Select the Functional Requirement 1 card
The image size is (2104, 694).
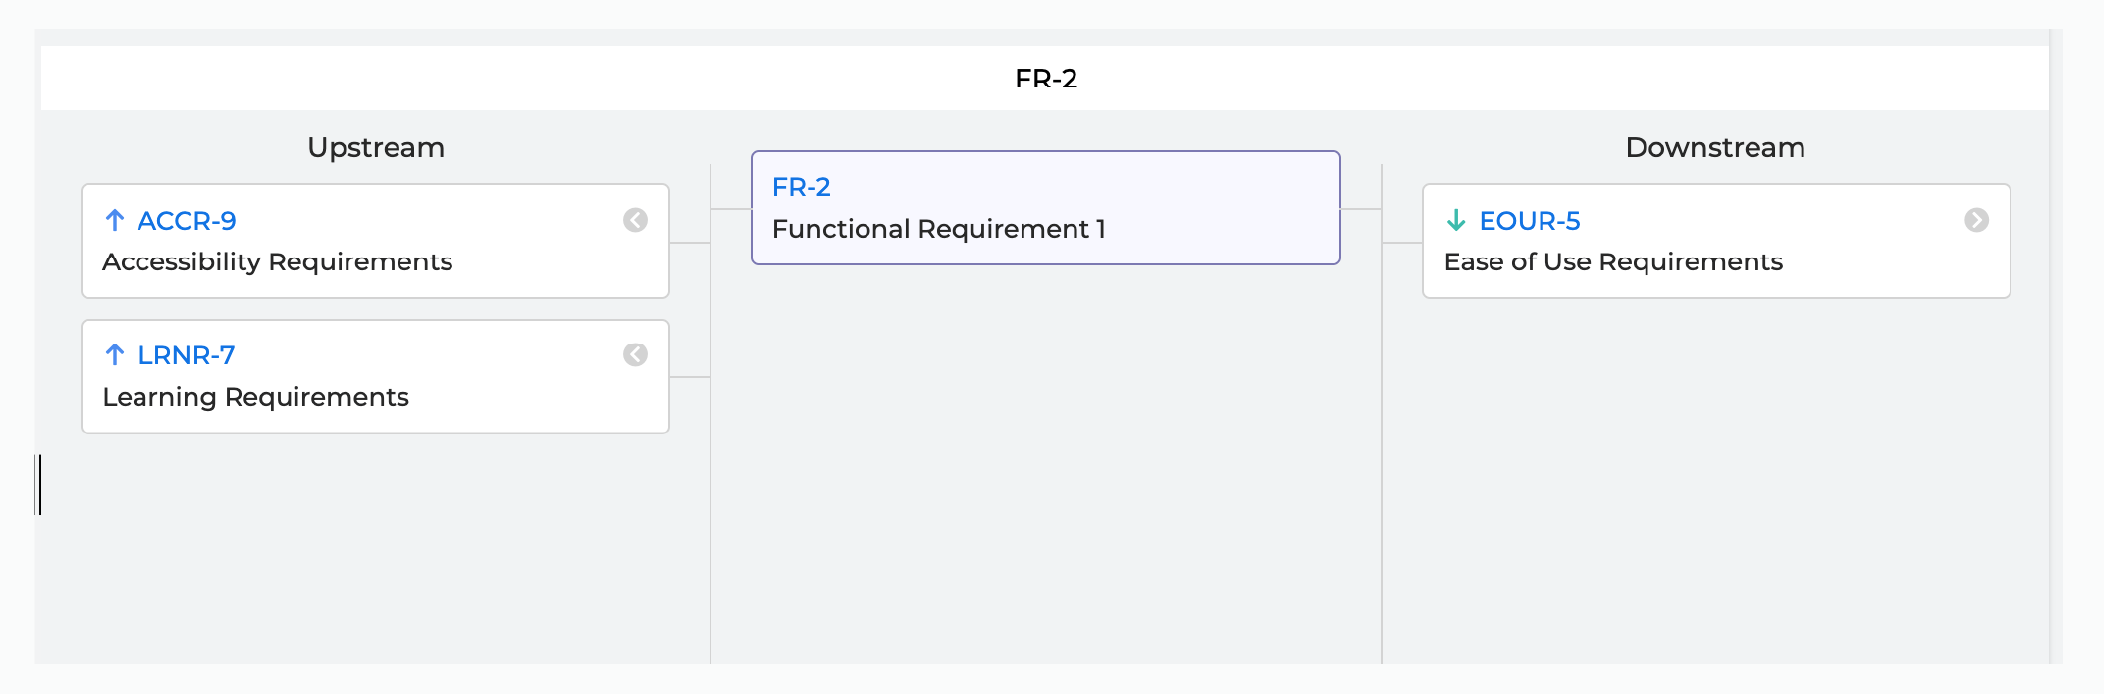[x=1045, y=208]
